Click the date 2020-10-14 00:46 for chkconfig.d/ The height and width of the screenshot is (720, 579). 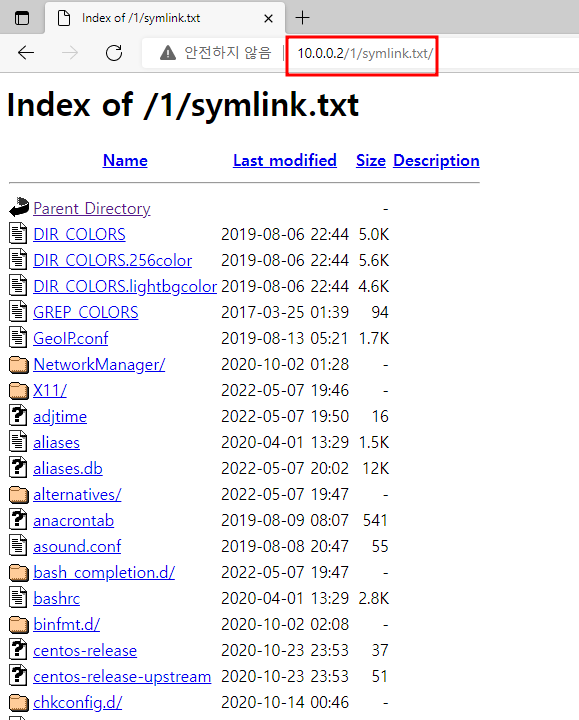point(285,703)
